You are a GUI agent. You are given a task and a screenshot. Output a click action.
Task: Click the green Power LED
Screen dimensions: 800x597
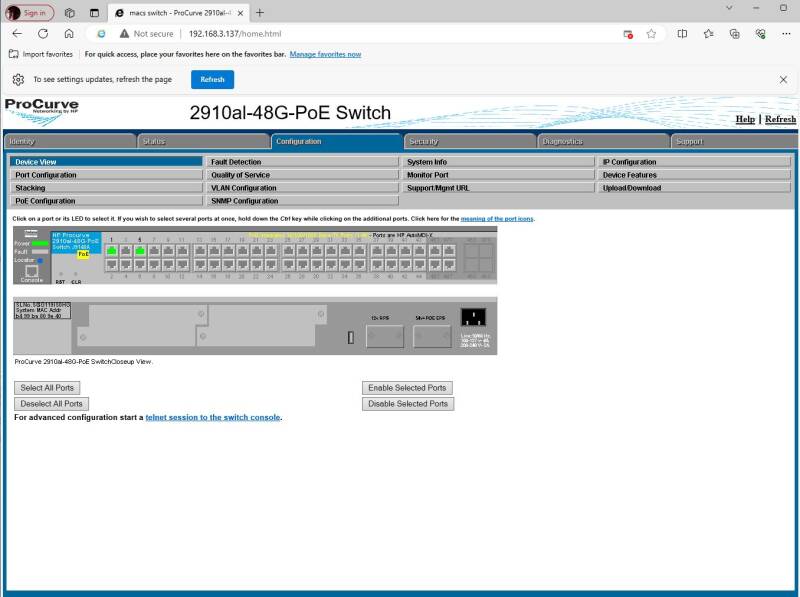(x=40, y=243)
